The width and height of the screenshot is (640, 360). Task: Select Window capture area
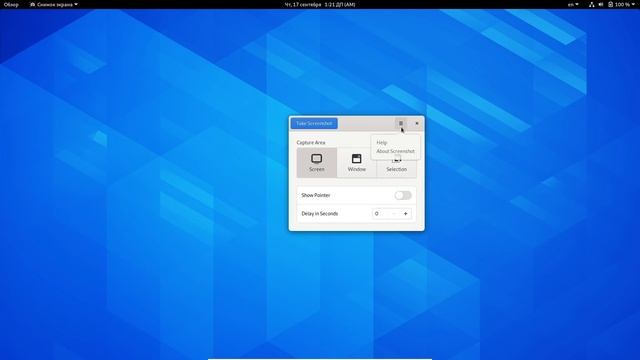(x=357, y=162)
